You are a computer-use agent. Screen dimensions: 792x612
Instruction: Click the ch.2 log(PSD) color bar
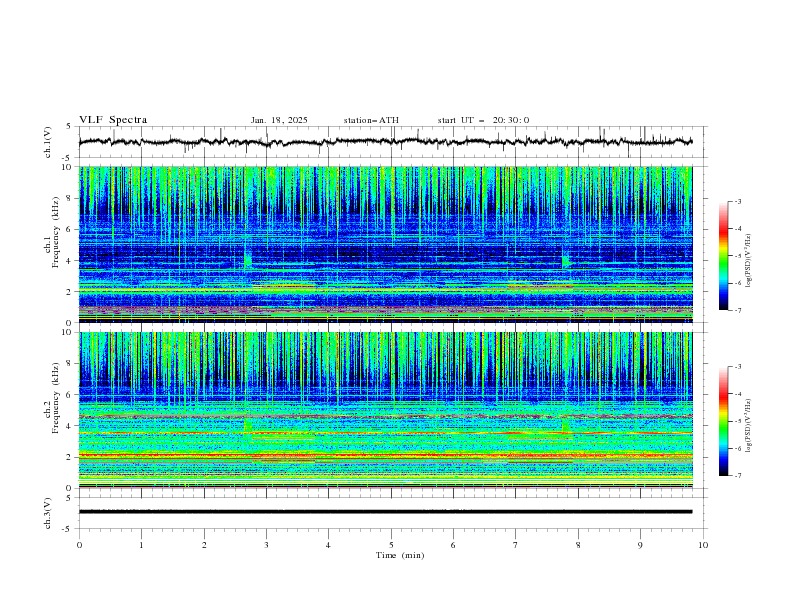click(723, 421)
